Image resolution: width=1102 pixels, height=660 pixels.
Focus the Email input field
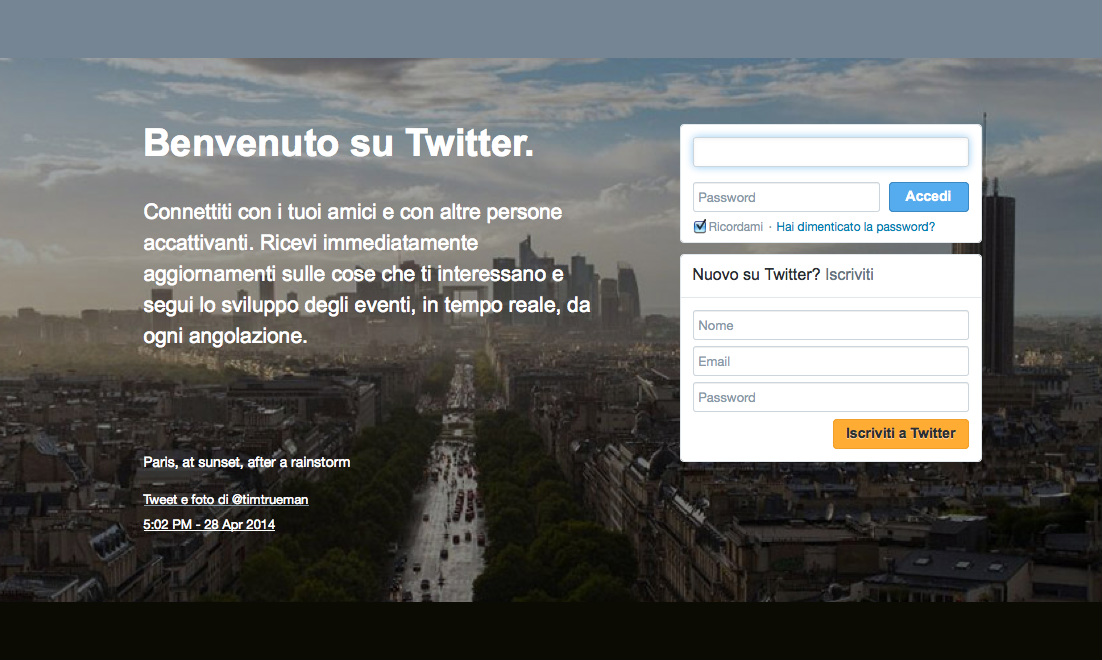(830, 361)
